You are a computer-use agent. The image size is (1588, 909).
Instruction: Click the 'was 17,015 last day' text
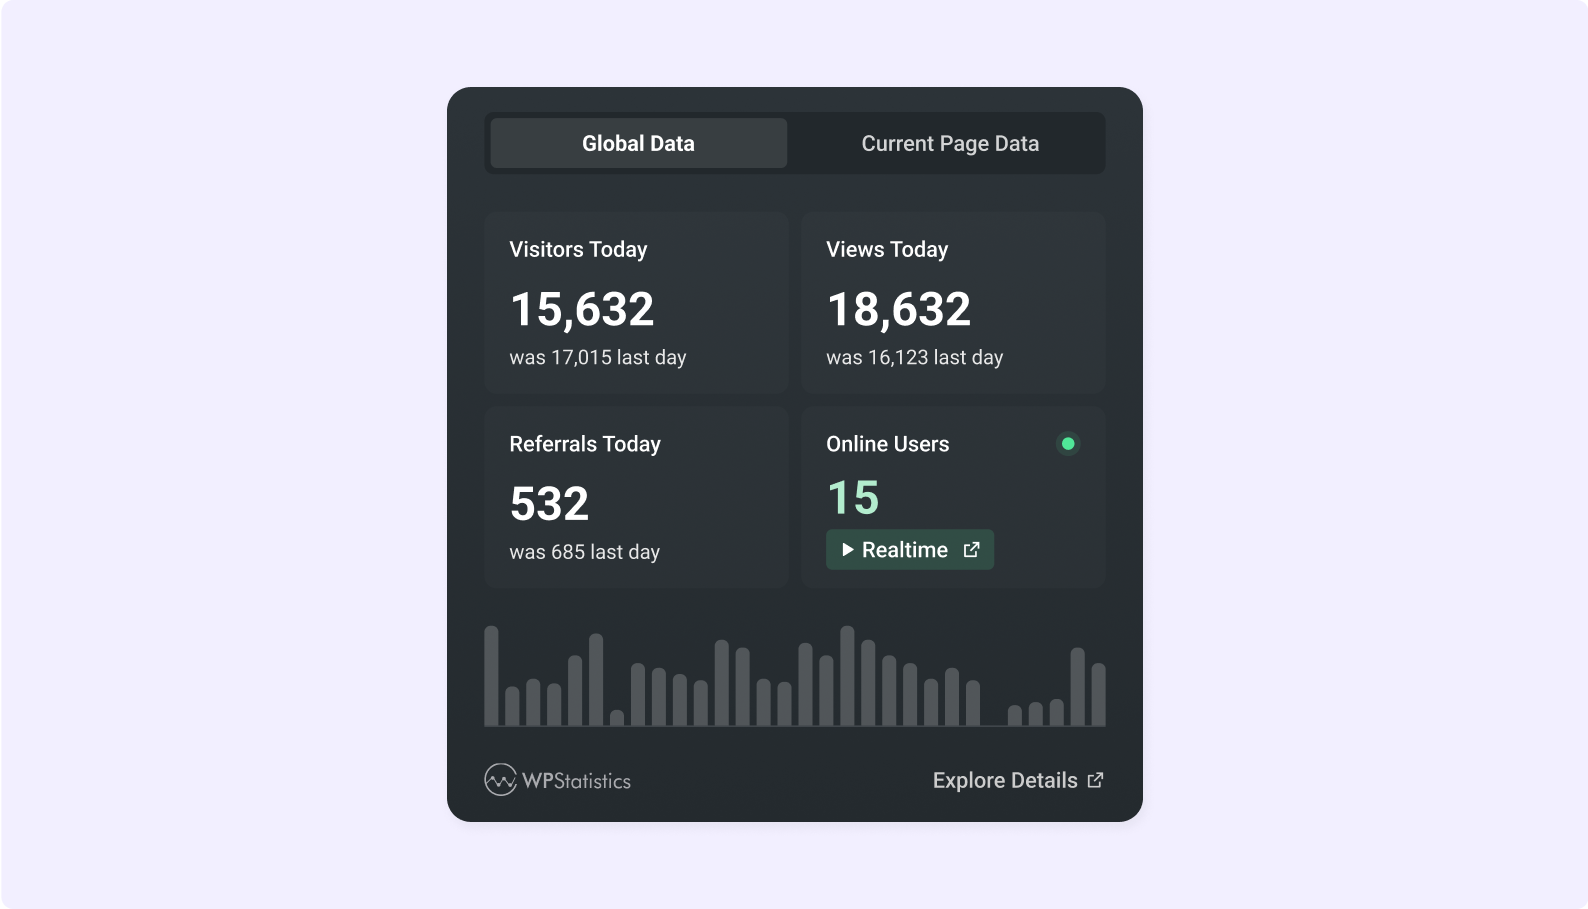pyautogui.click(x=597, y=357)
